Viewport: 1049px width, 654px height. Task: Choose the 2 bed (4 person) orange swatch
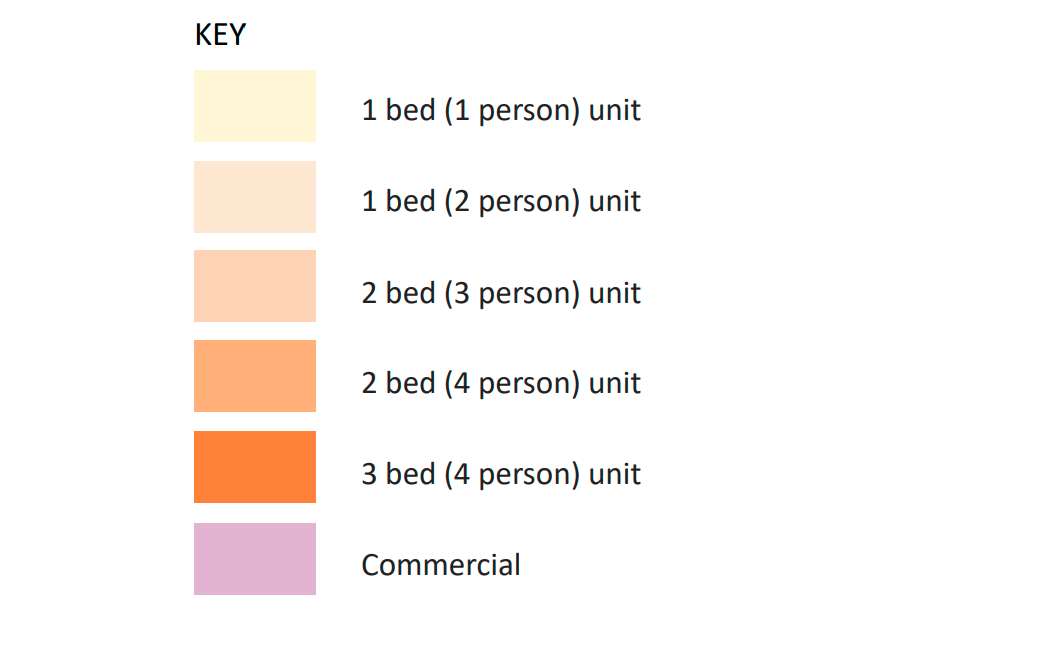pos(255,376)
